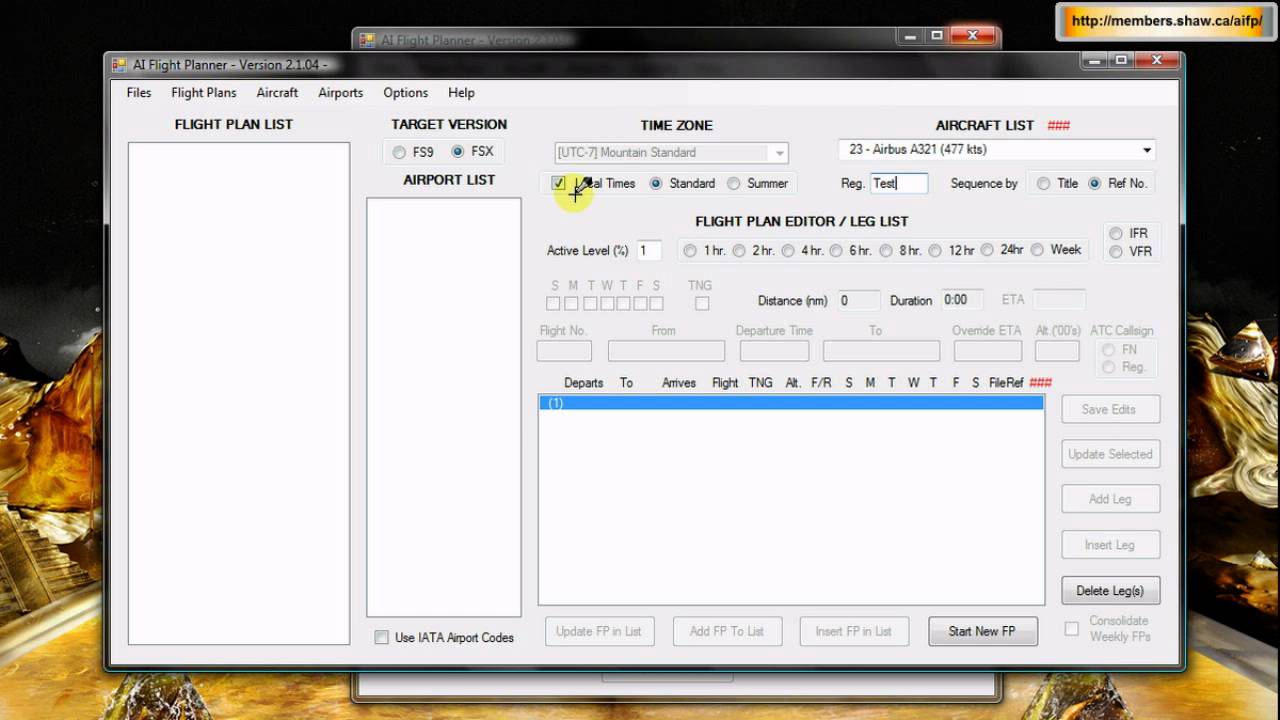Click the Reg. input field

tap(899, 183)
